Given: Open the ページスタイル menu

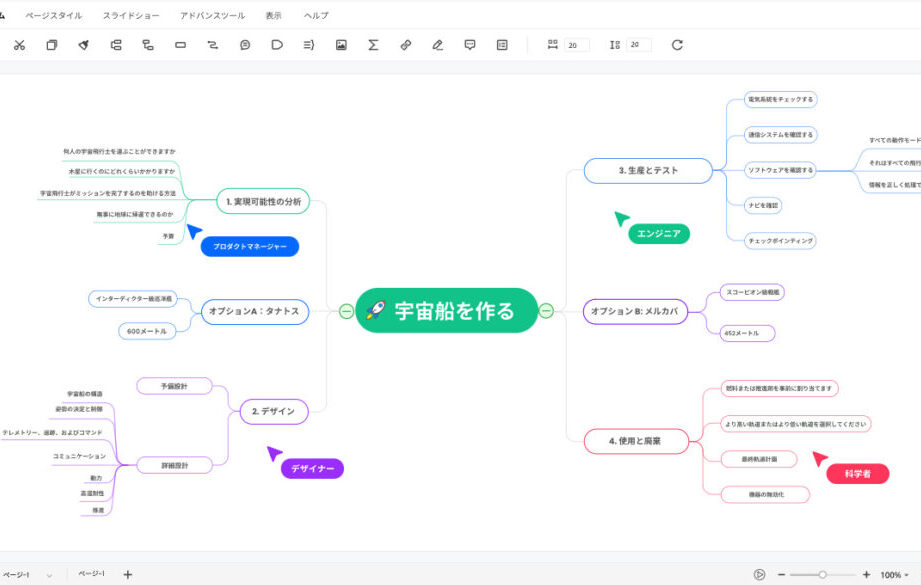Looking at the screenshot, I should 53,16.
